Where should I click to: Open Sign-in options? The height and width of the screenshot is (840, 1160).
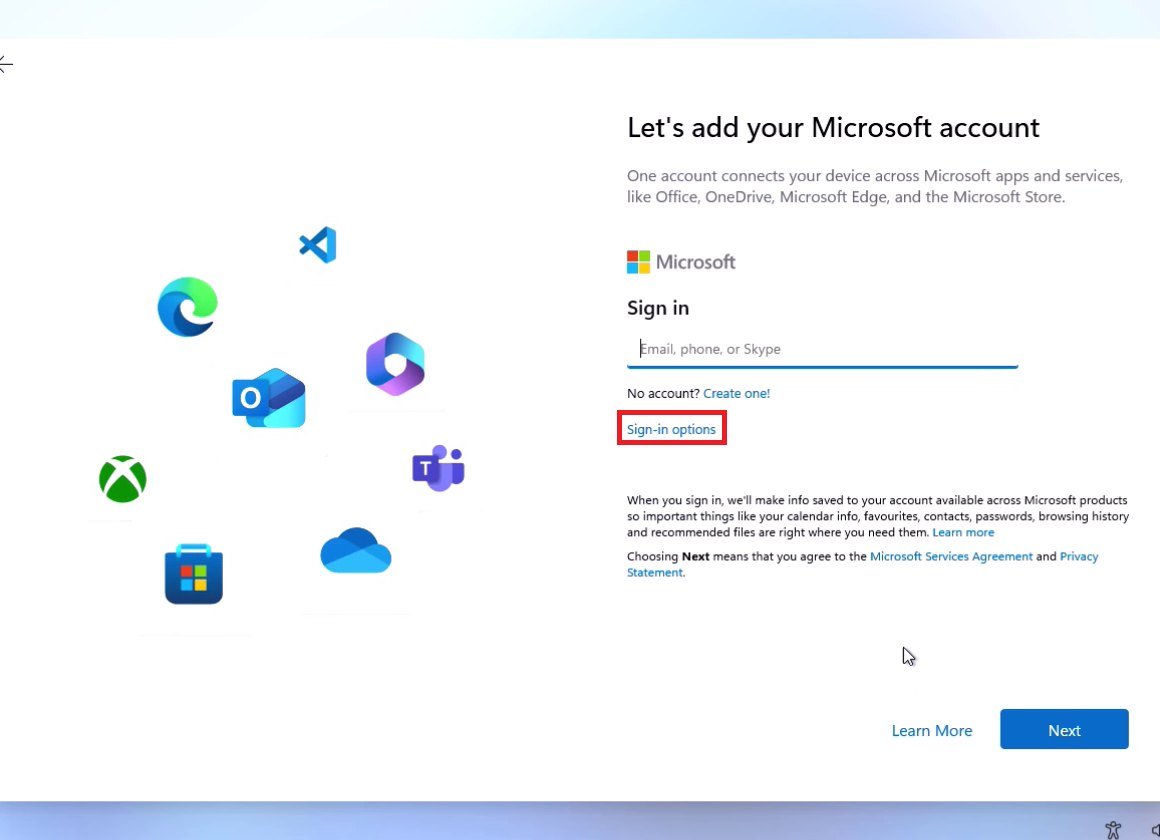671,429
